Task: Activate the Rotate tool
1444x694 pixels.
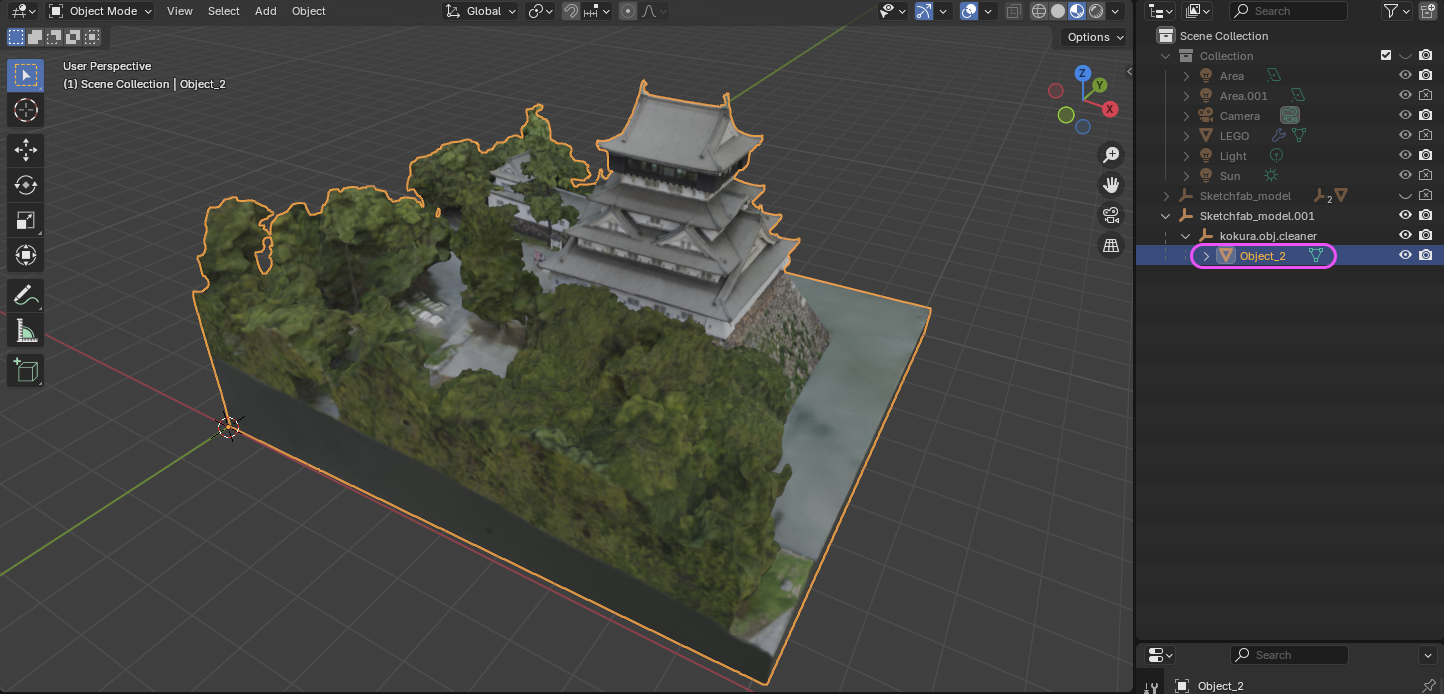Action: pyautogui.click(x=25, y=185)
